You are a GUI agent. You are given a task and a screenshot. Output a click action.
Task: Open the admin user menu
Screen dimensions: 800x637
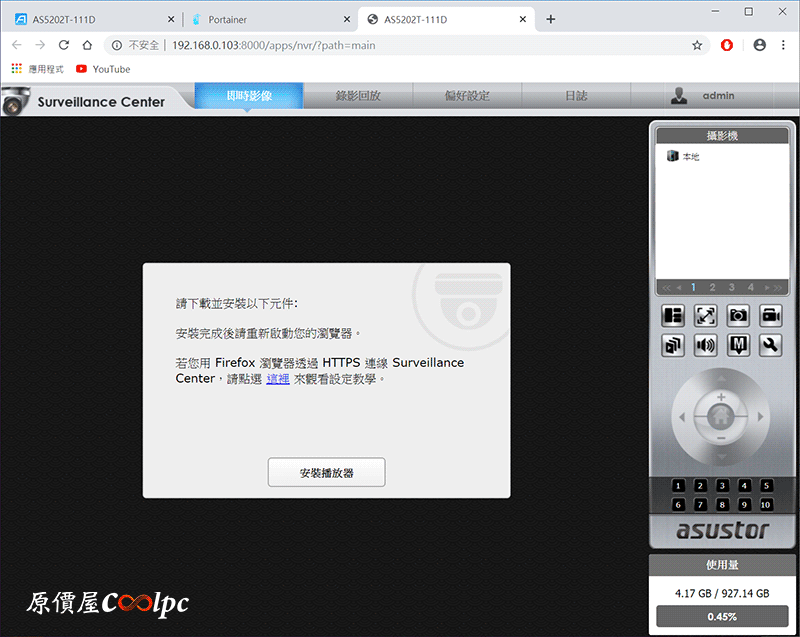717,96
